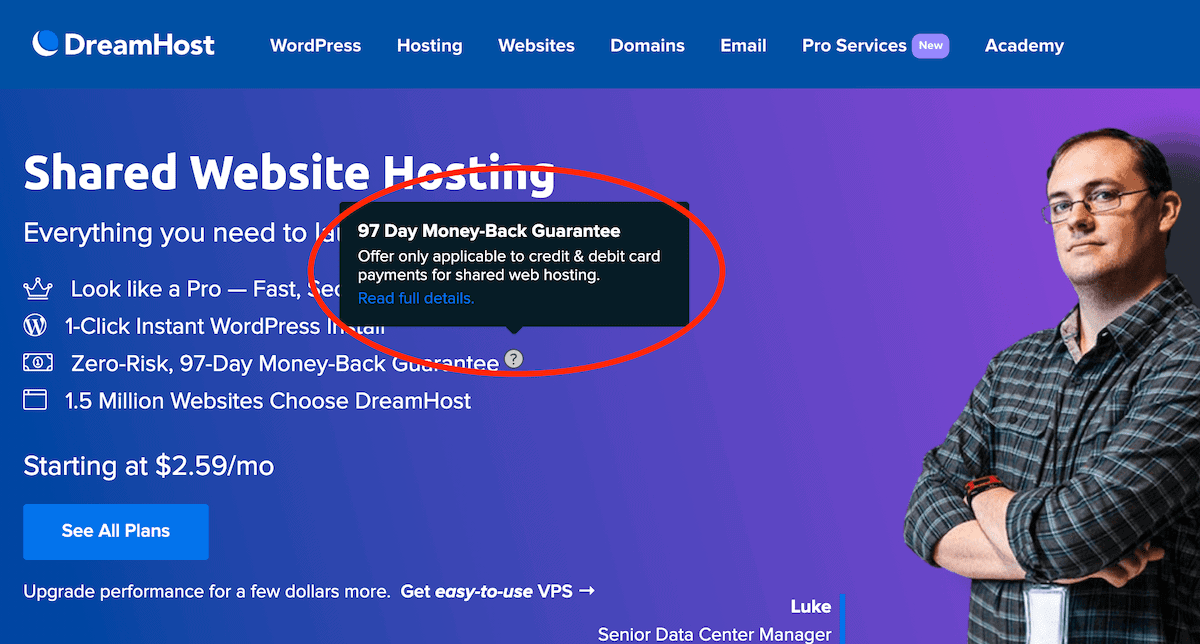Go to the Academy page
Viewport: 1200px width, 644px height.
pos(1024,45)
